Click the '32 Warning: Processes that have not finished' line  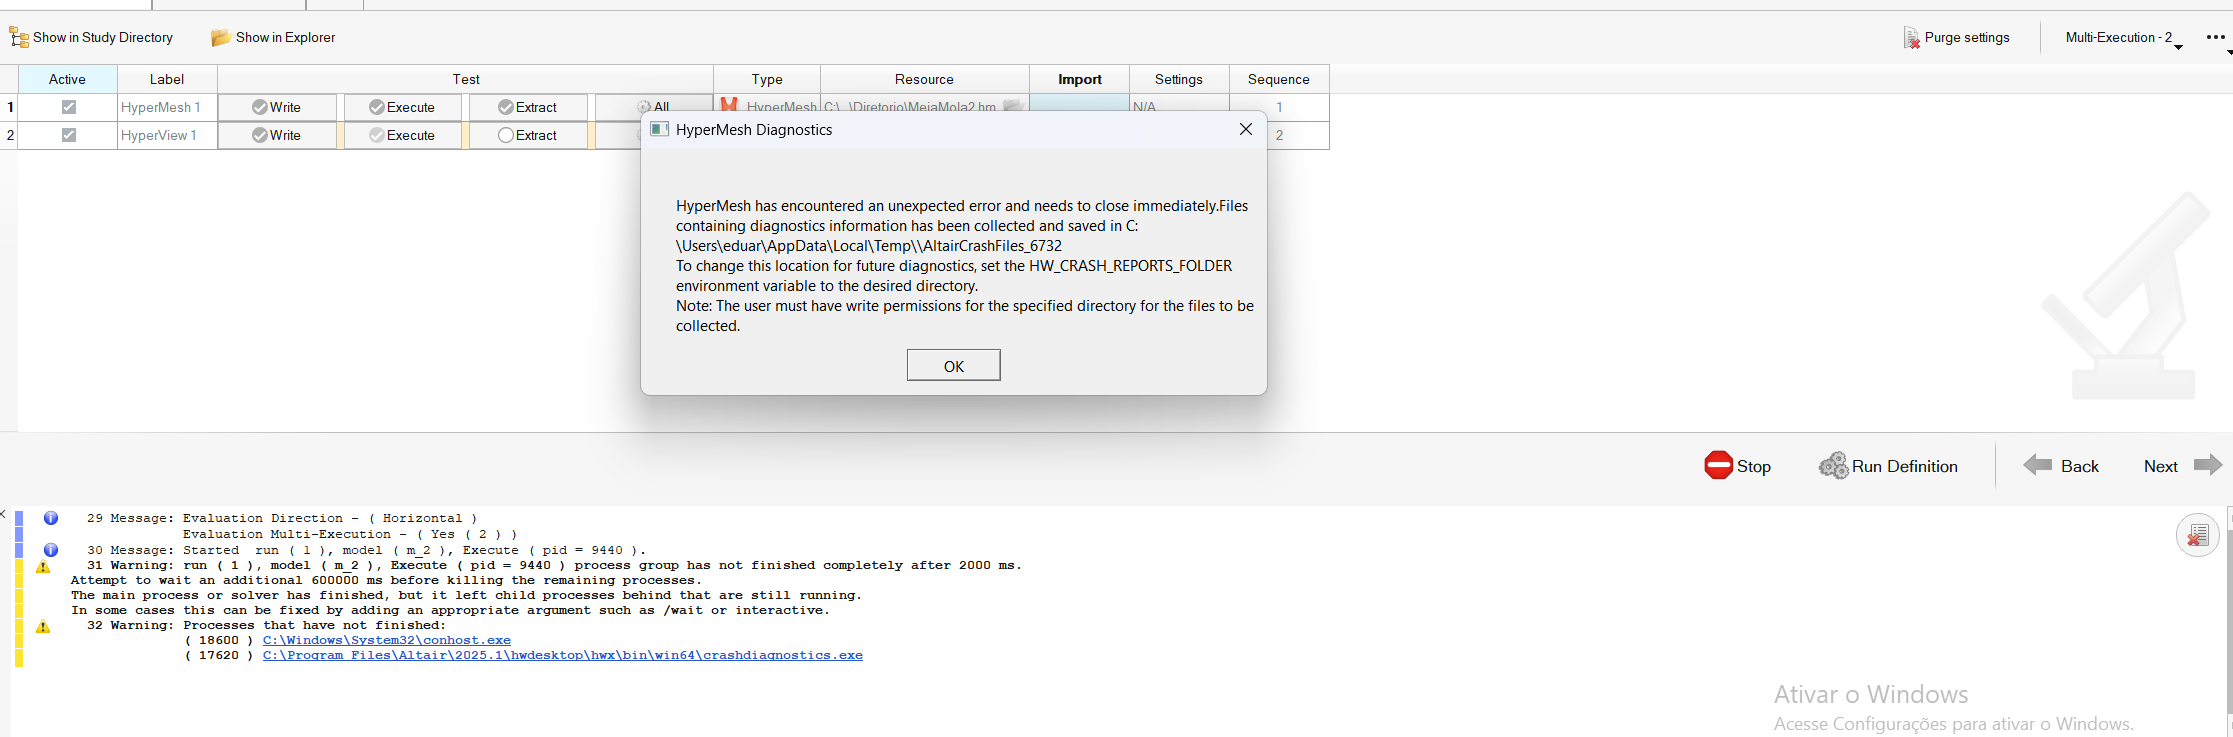point(266,625)
